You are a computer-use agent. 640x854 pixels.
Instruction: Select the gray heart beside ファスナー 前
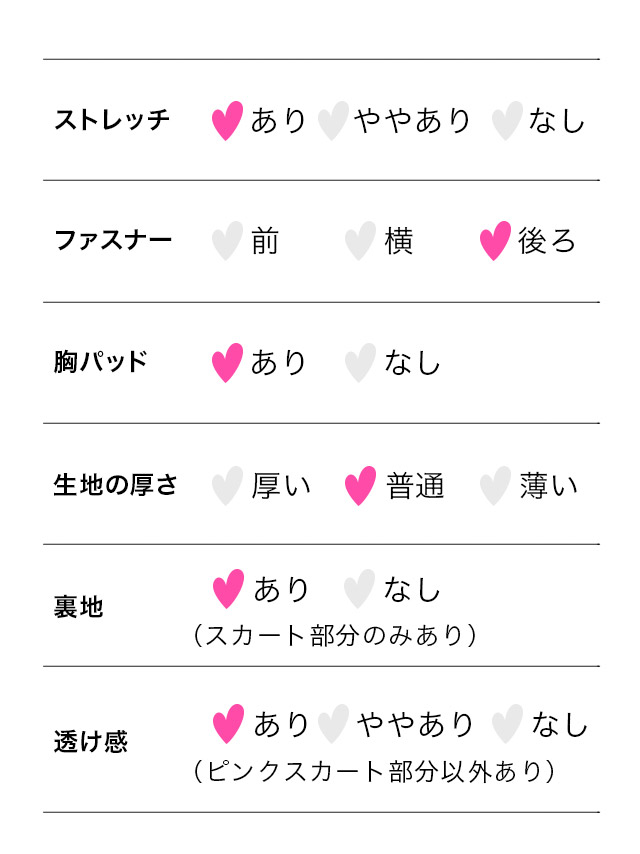227,241
